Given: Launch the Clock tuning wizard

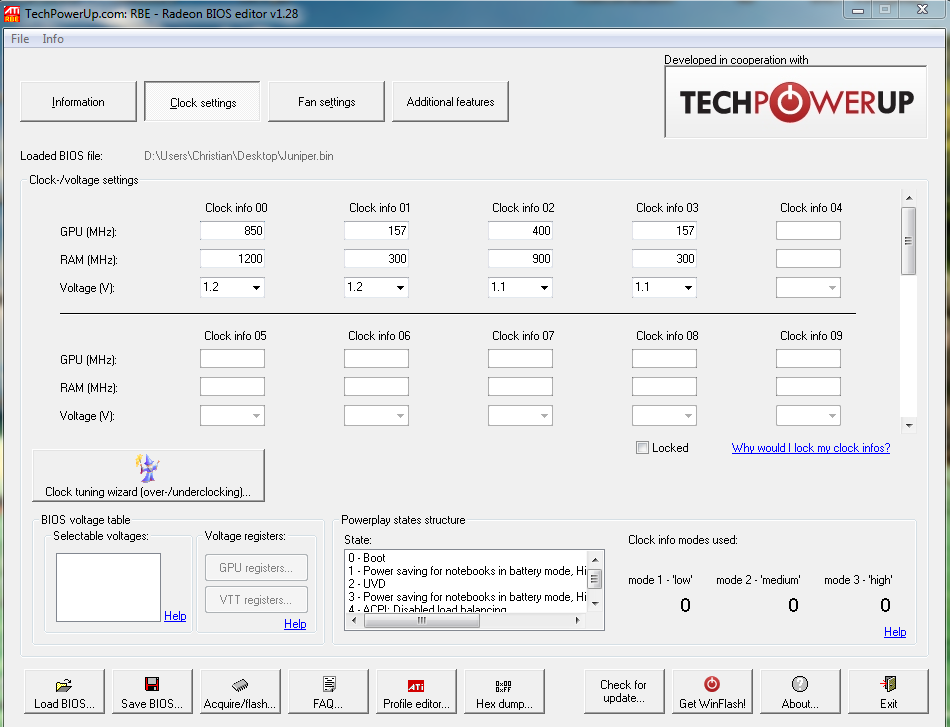Looking at the screenshot, I should [148, 476].
